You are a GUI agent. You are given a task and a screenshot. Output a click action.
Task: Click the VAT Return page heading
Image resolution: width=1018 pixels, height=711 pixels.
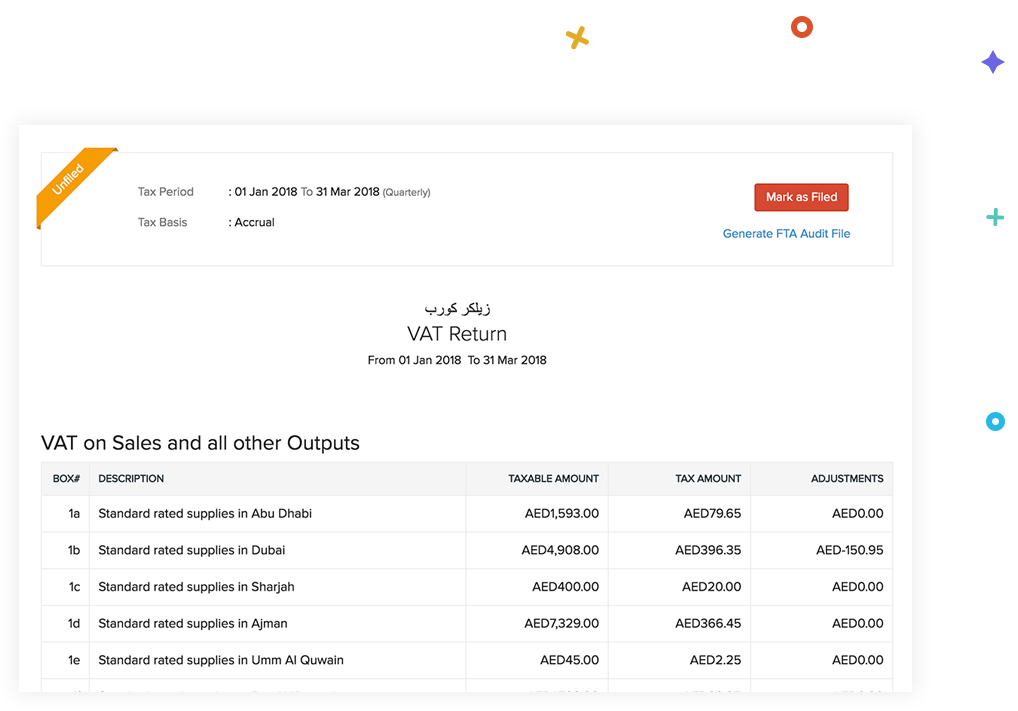(x=457, y=334)
